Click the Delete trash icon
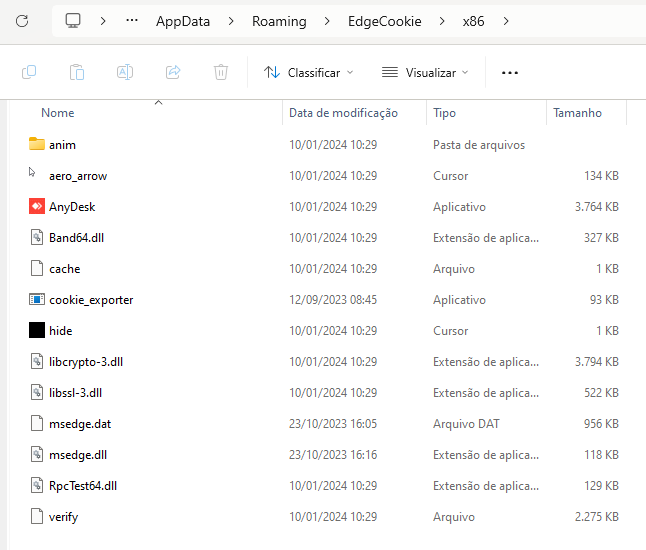Viewport: 646px width, 550px height. coord(221,72)
